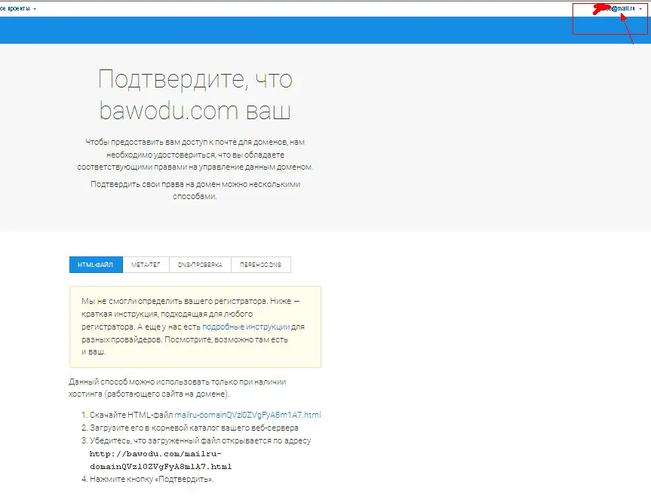Screen dimensions: 651x500
Task: Switch to the Перенос DNS tab
Action: (x=261, y=265)
